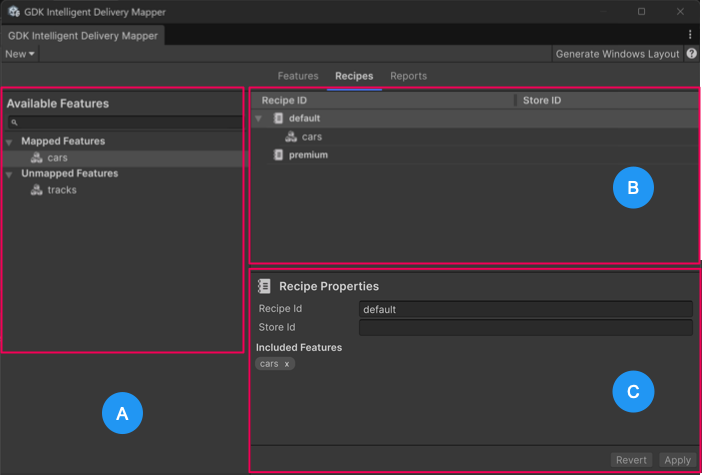Select tracks under Unmapped Features
The image size is (702, 476).
[x=124, y=190]
